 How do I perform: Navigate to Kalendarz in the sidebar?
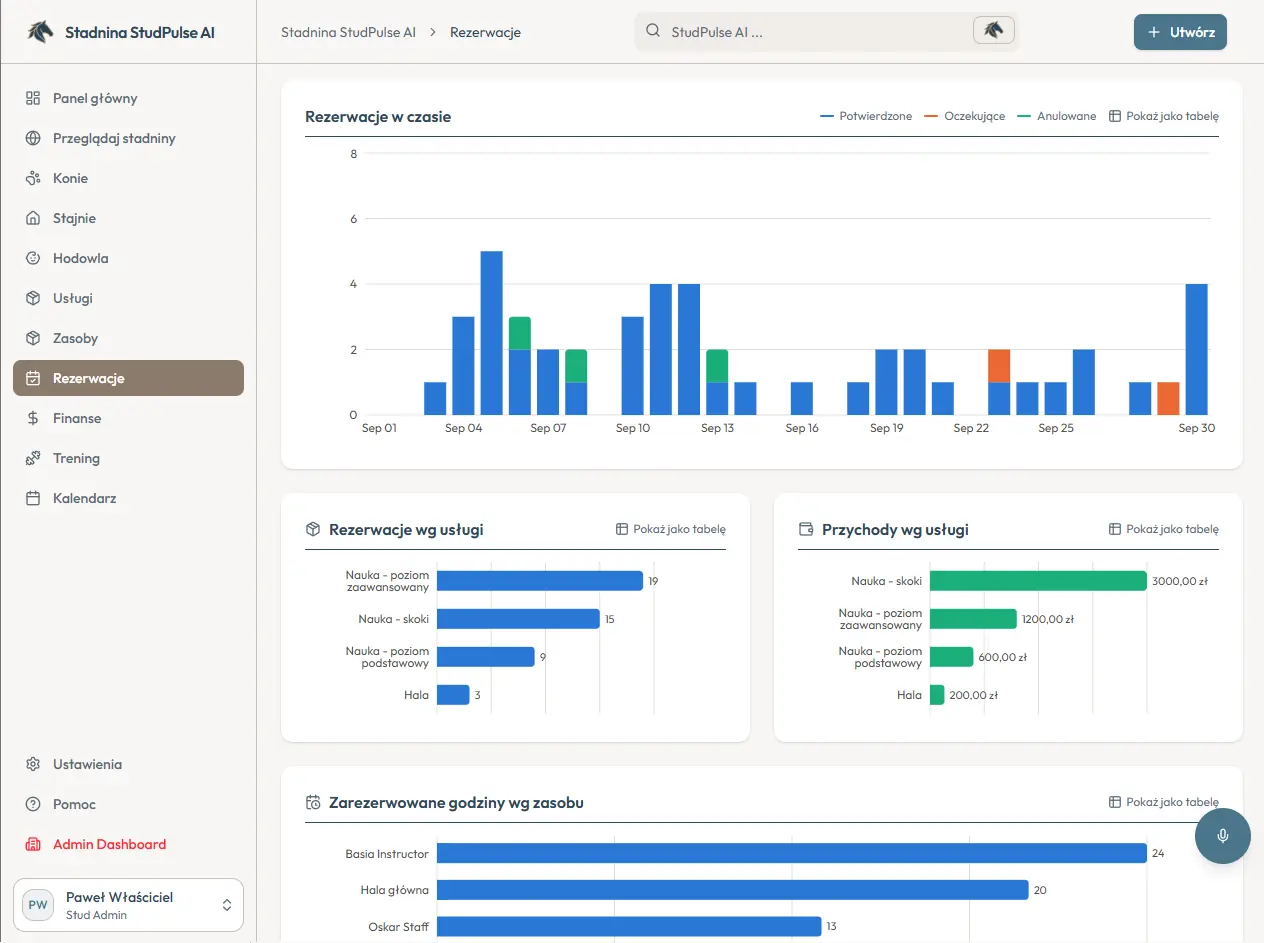pos(128,498)
